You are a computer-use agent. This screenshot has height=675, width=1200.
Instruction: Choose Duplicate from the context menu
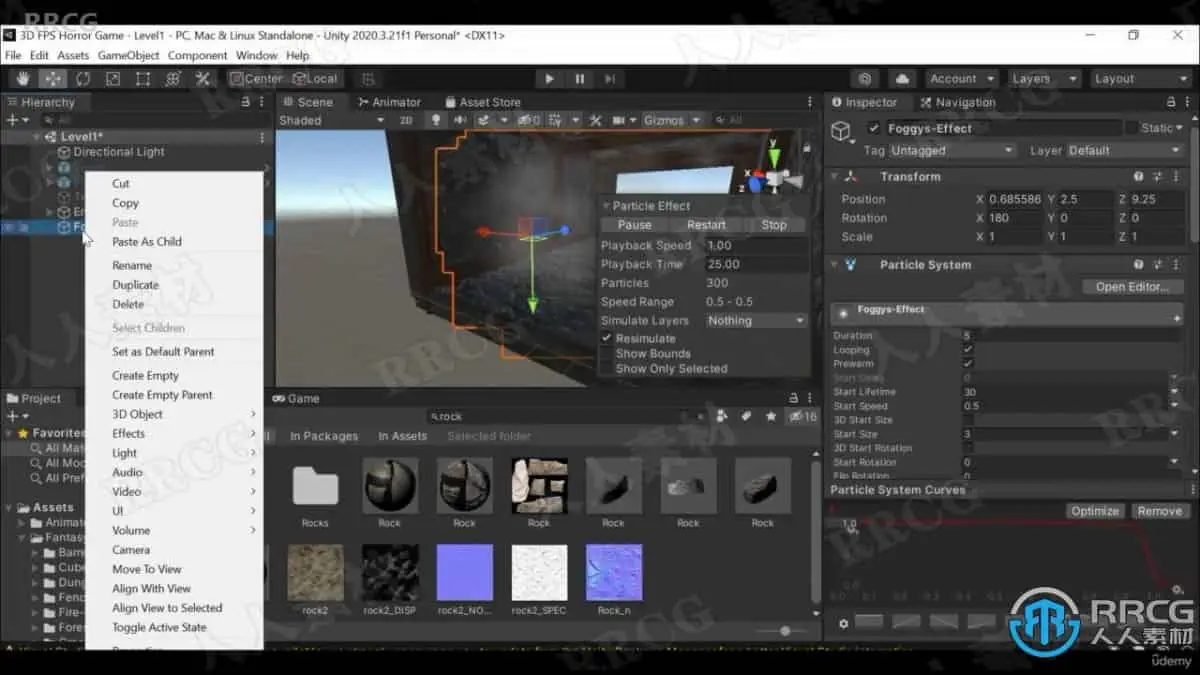[135, 285]
